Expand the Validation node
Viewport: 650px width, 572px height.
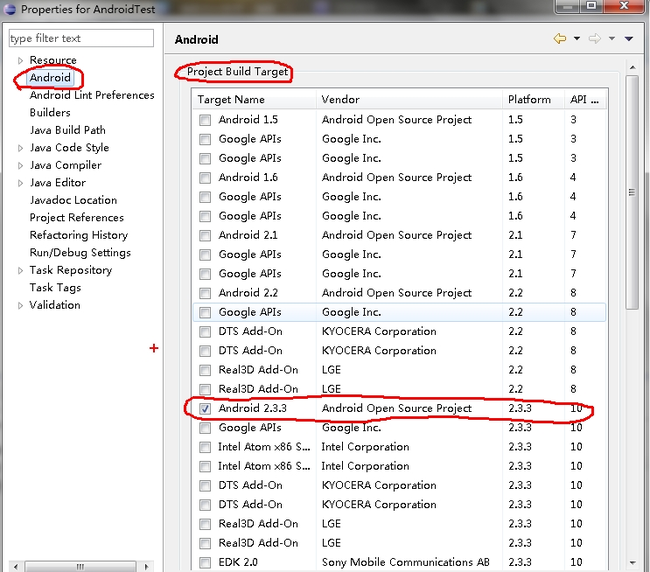20,305
